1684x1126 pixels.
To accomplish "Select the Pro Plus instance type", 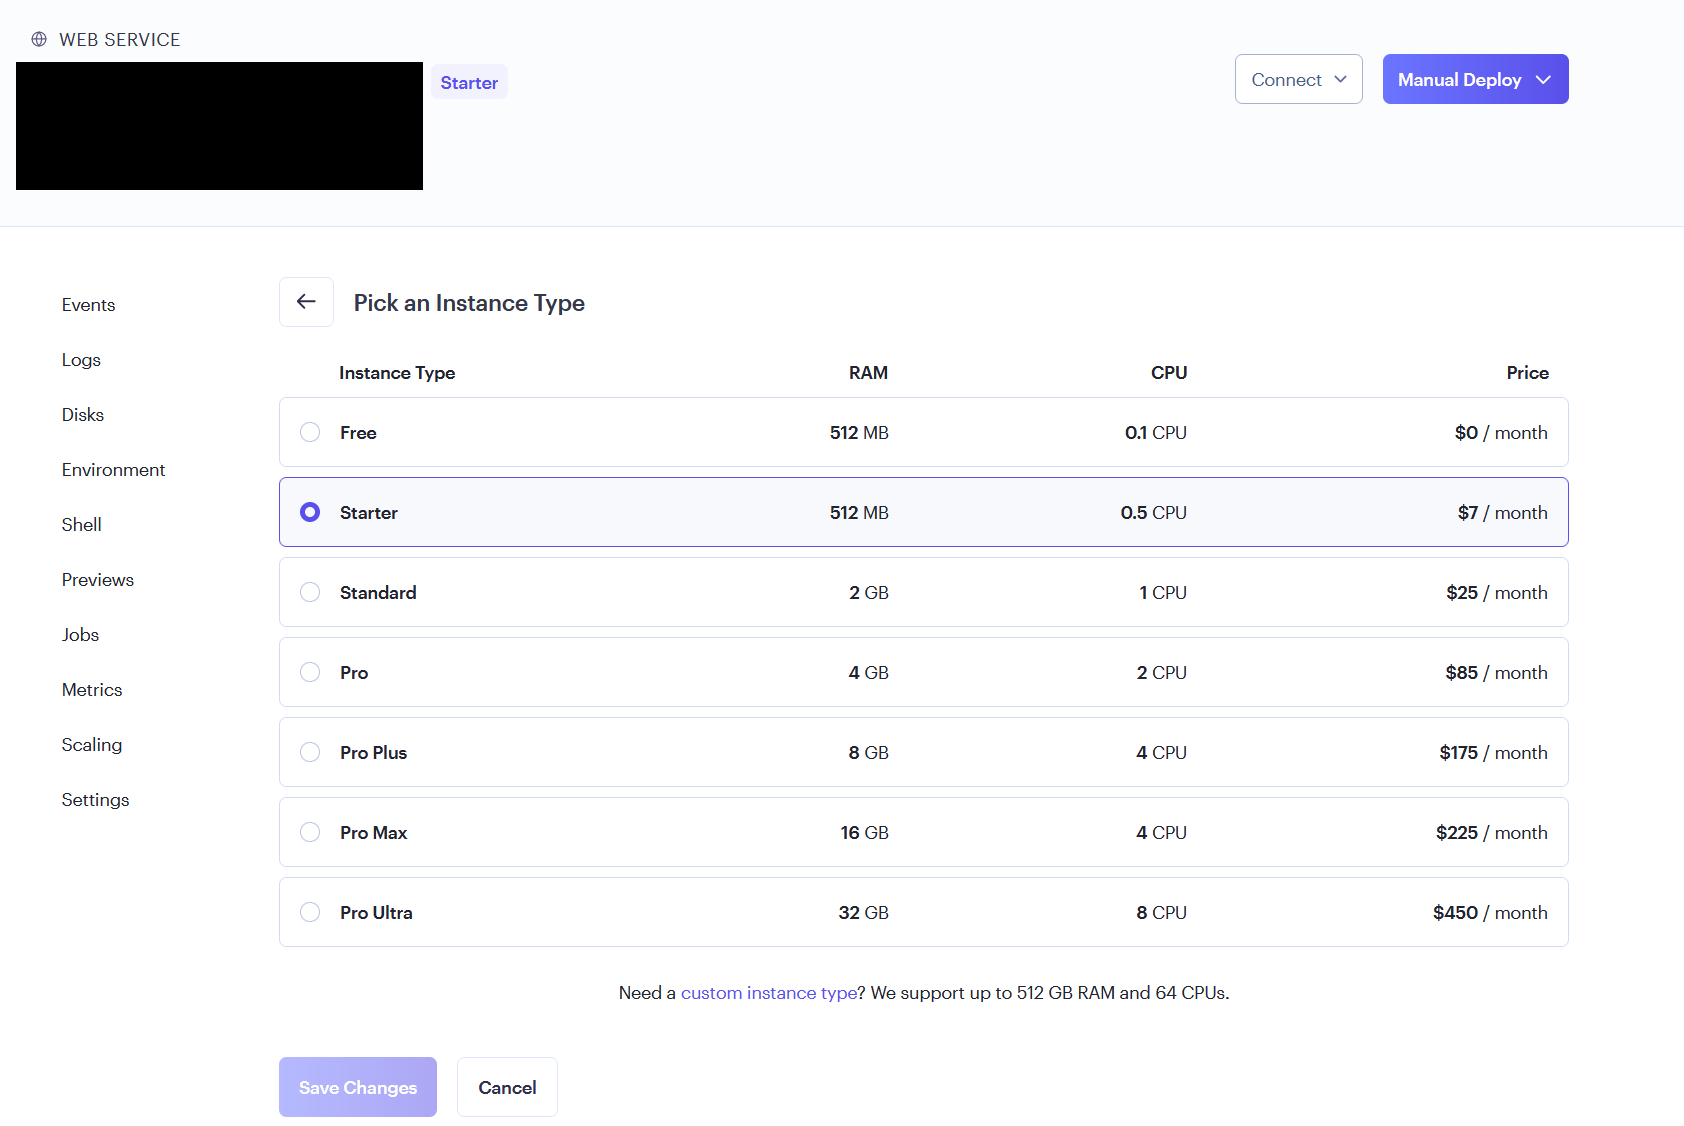I will (310, 751).
